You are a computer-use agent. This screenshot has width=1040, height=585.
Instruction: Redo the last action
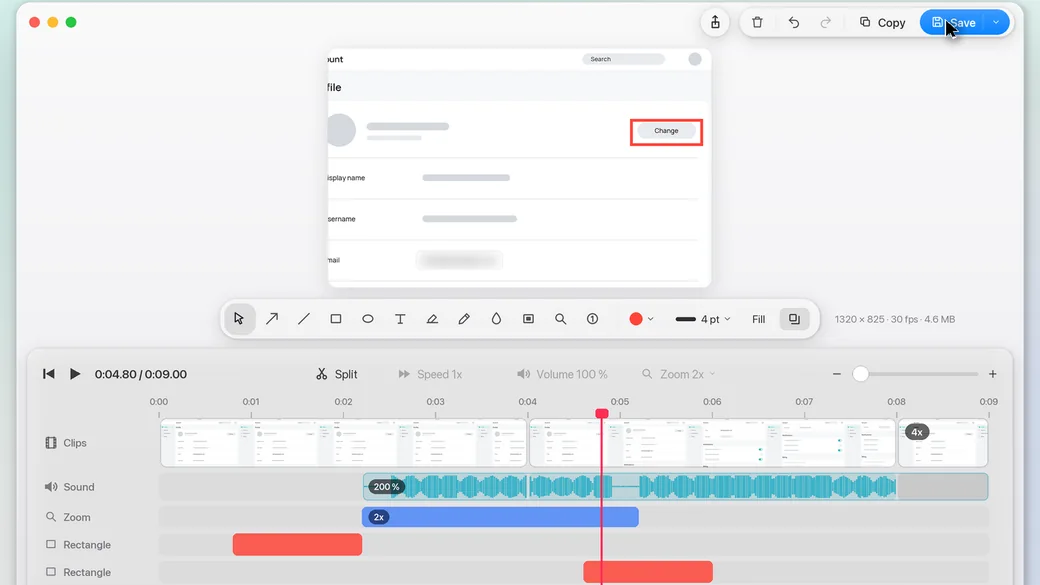click(x=825, y=23)
